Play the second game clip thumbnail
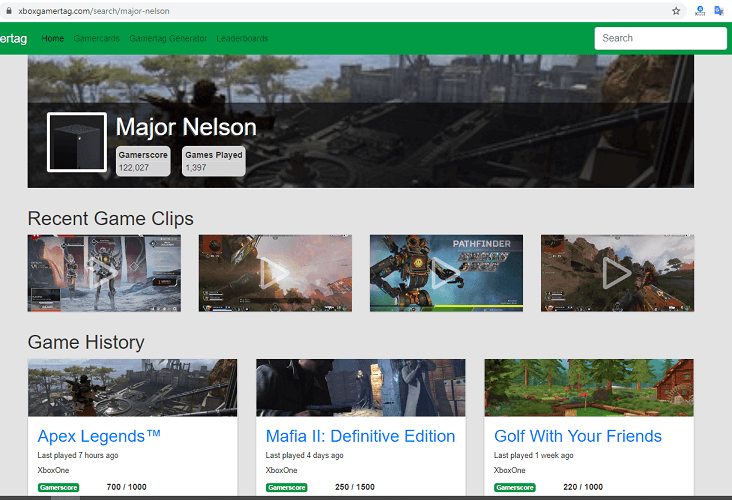Screen dimensions: 732x500 coord(275,273)
